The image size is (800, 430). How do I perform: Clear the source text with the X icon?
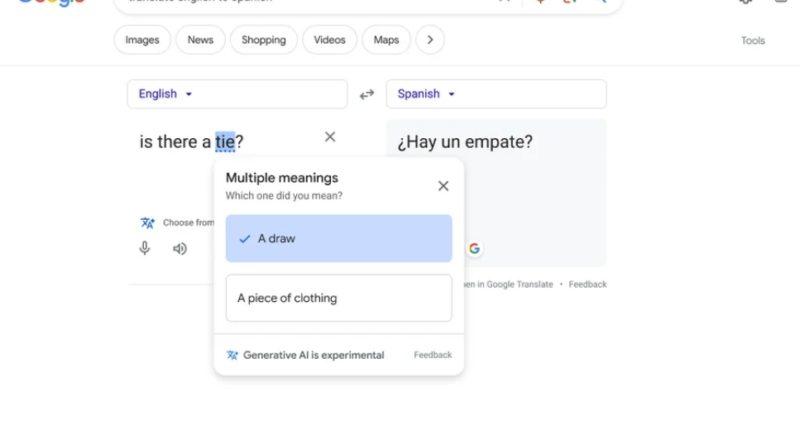point(330,137)
